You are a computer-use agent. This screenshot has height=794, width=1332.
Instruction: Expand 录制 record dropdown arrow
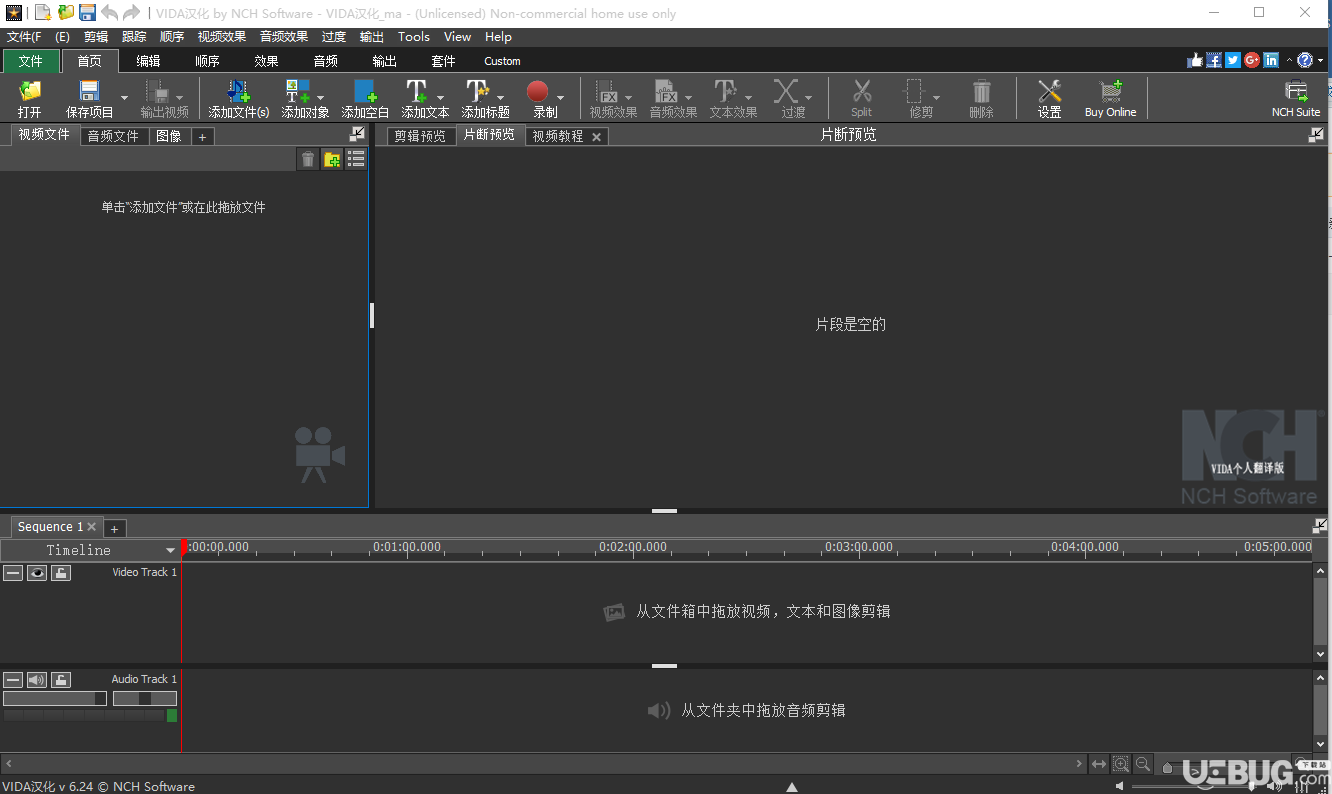coord(560,98)
